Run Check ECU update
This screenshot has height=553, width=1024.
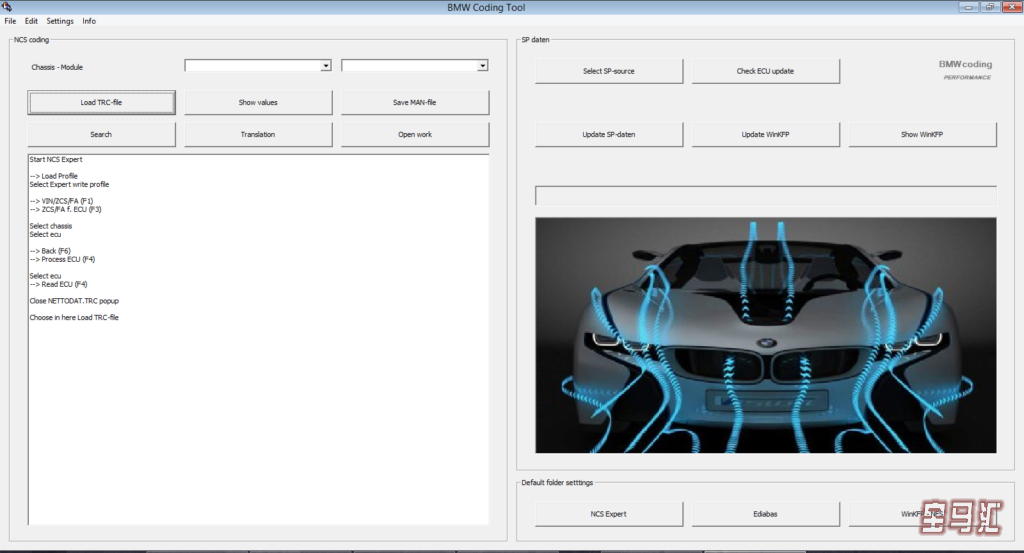point(765,71)
